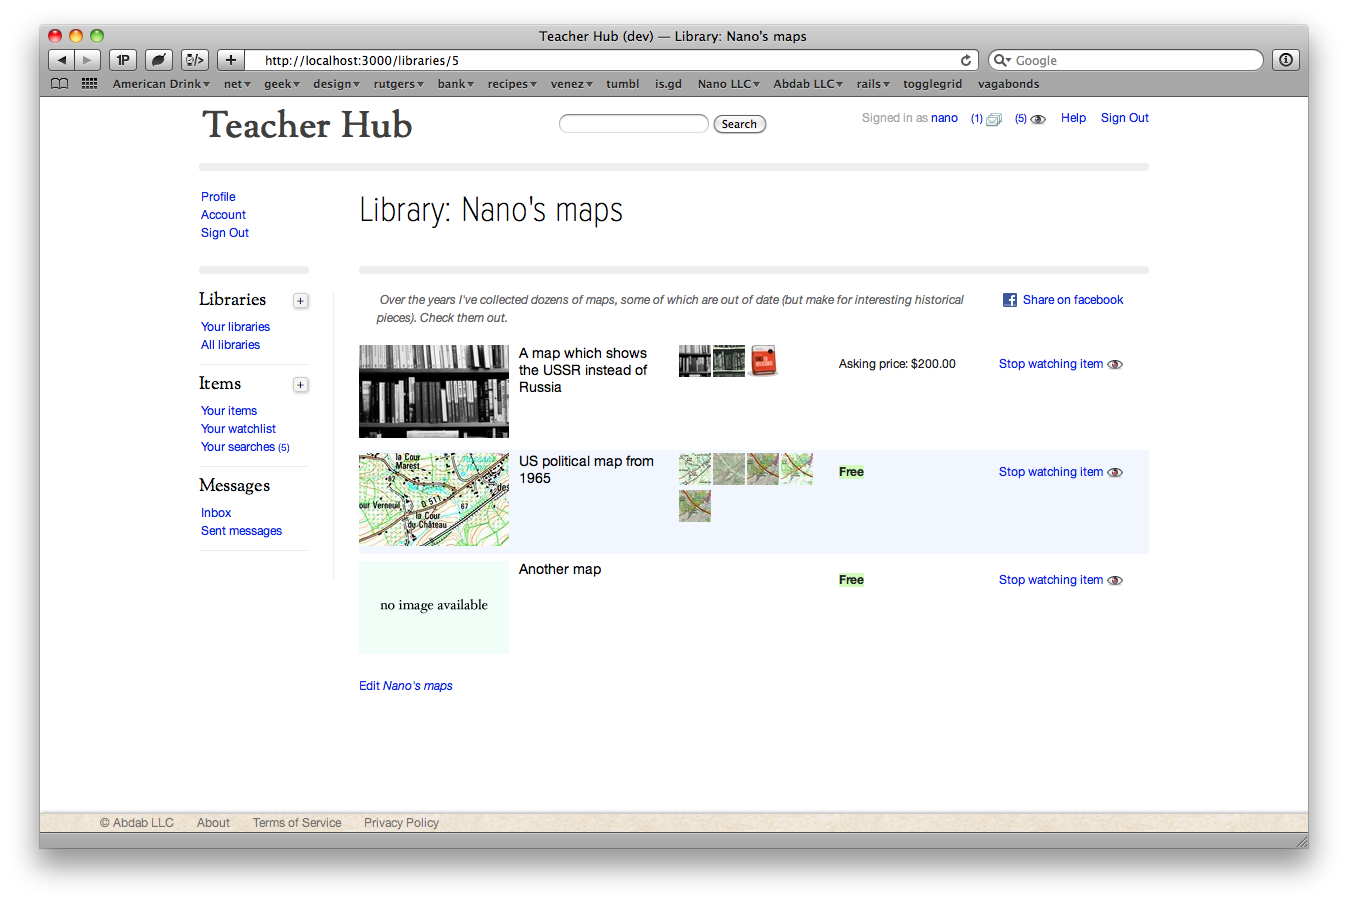Click the Facebook share icon
Image resolution: width=1348 pixels, height=900 pixels.
click(x=1010, y=300)
